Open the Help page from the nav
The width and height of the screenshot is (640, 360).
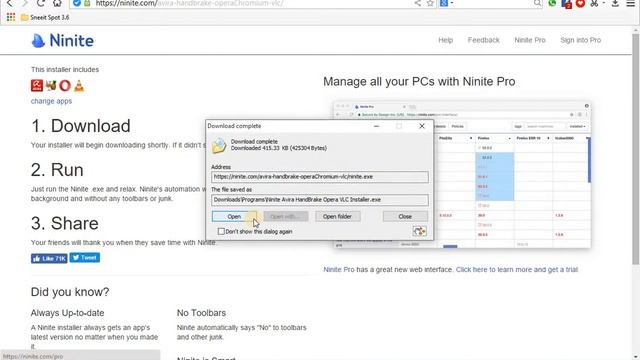click(446, 40)
